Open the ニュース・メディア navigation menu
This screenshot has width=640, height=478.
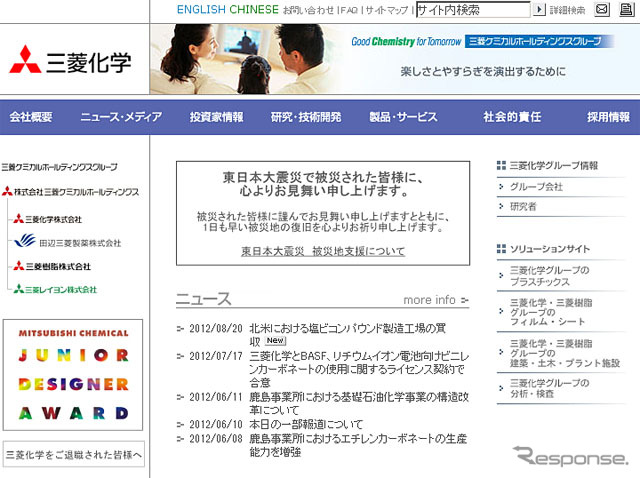pos(121,117)
